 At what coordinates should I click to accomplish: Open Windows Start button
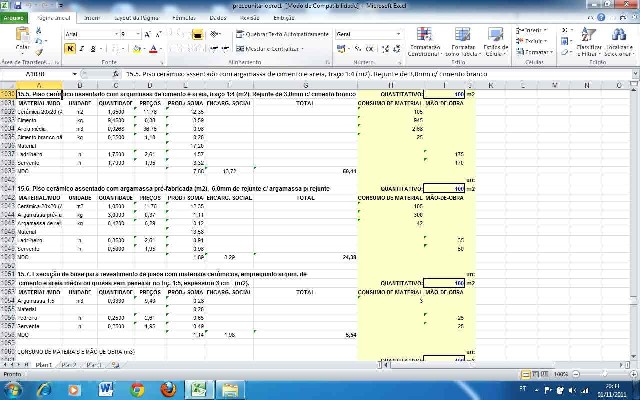pyautogui.click(x=12, y=390)
